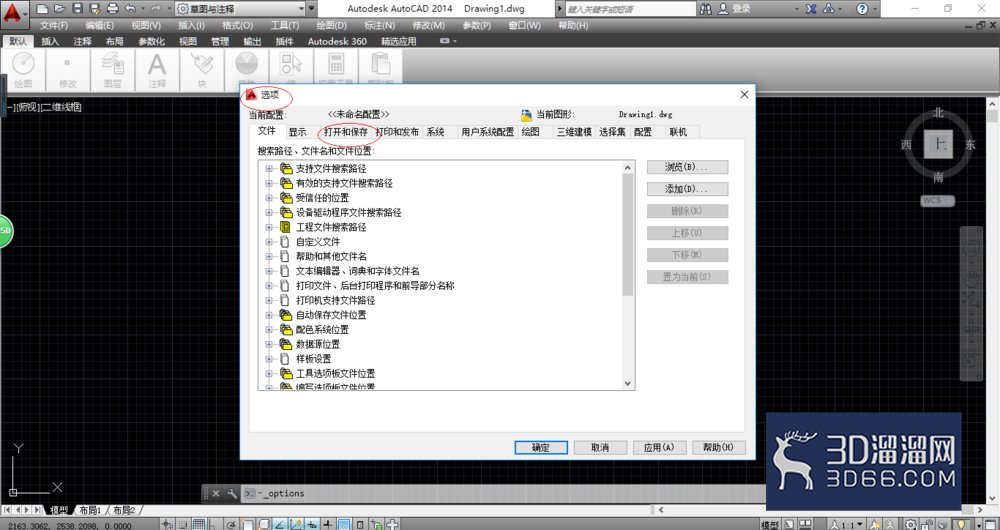This screenshot has width=1000, height=530.
Task: Toggle snap mode in status bar
Action: [x=183, y=524]
